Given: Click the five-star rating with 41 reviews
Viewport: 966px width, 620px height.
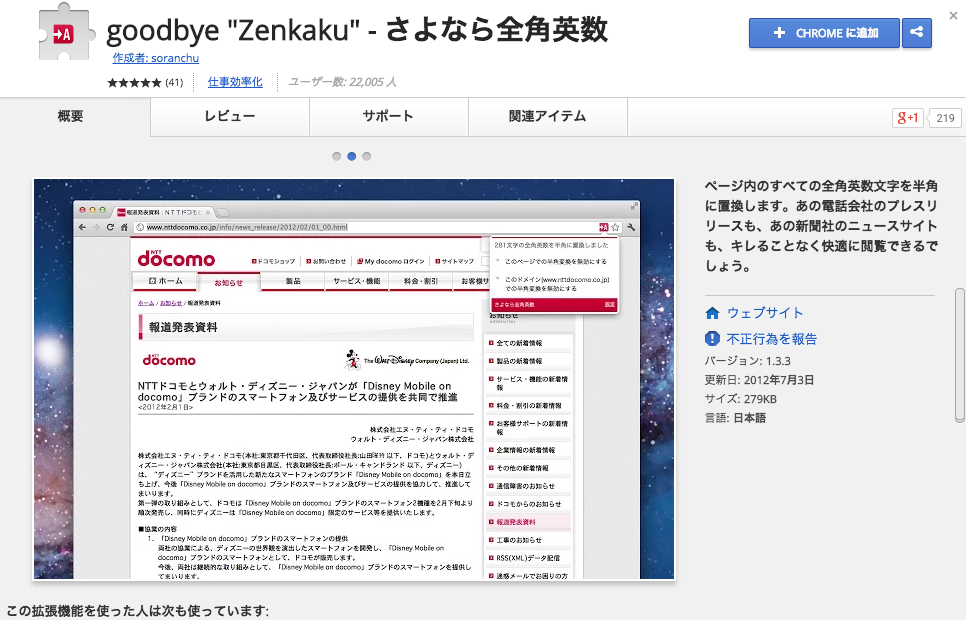Looking at the screenshot, I should pos(145,83).
